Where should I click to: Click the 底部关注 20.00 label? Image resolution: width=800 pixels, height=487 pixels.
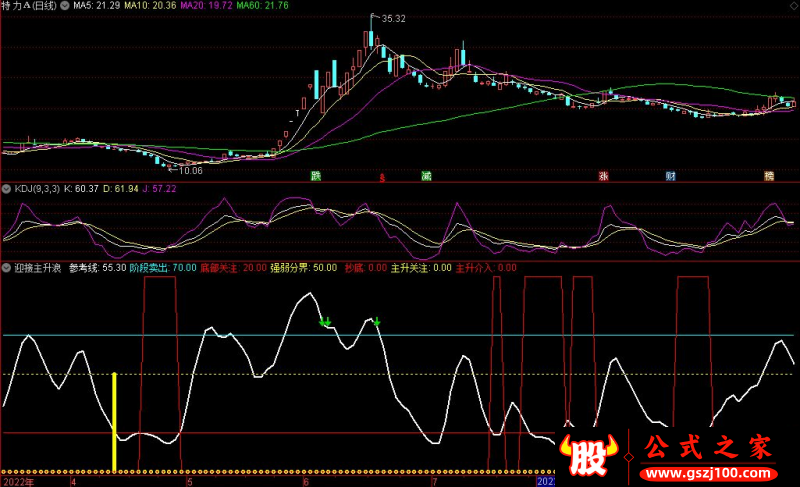(233, 268)
